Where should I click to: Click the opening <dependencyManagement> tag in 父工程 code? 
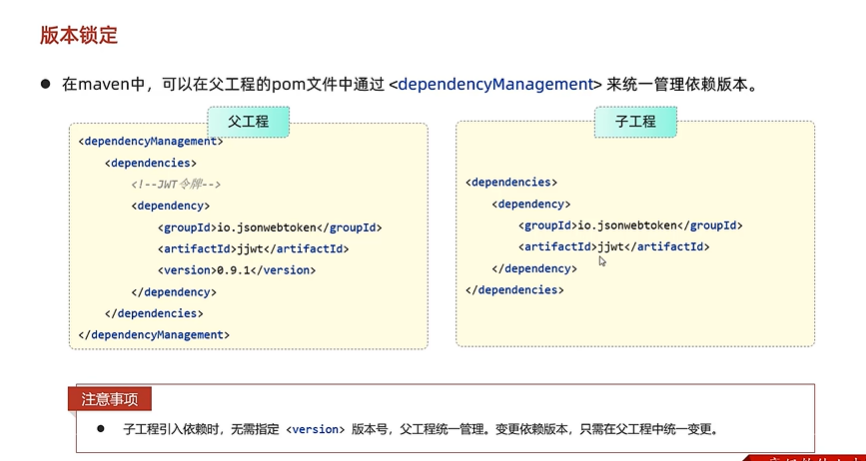point(151,141)
